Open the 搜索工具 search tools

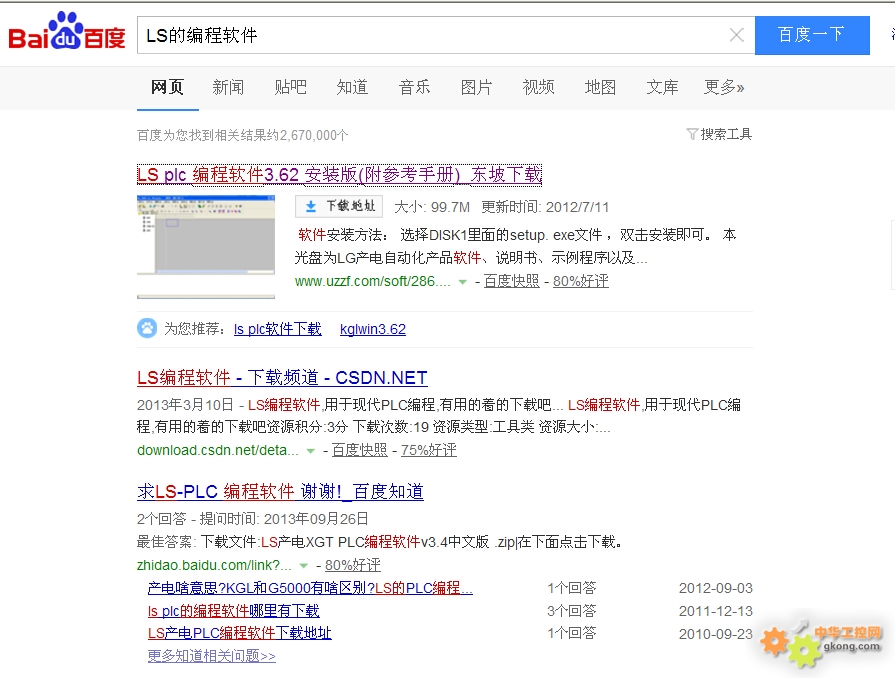pyautogui.click(x=719, y=134)
